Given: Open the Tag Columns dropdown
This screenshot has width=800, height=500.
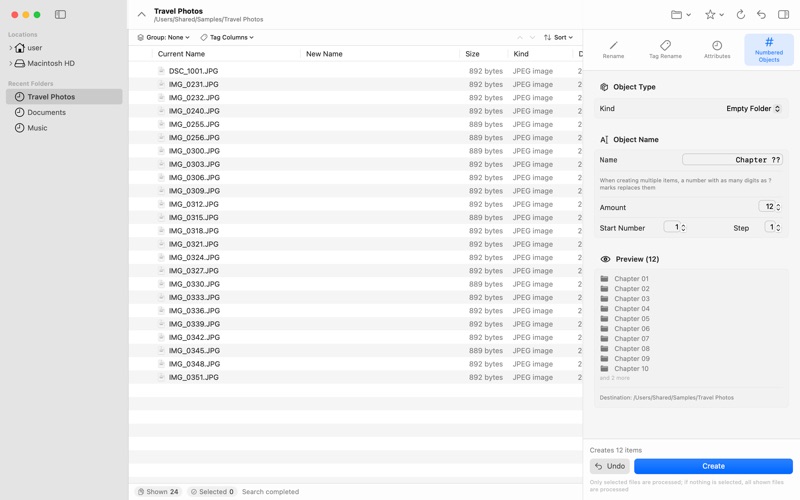Looking at the screenshot, I should pos(227,37).
